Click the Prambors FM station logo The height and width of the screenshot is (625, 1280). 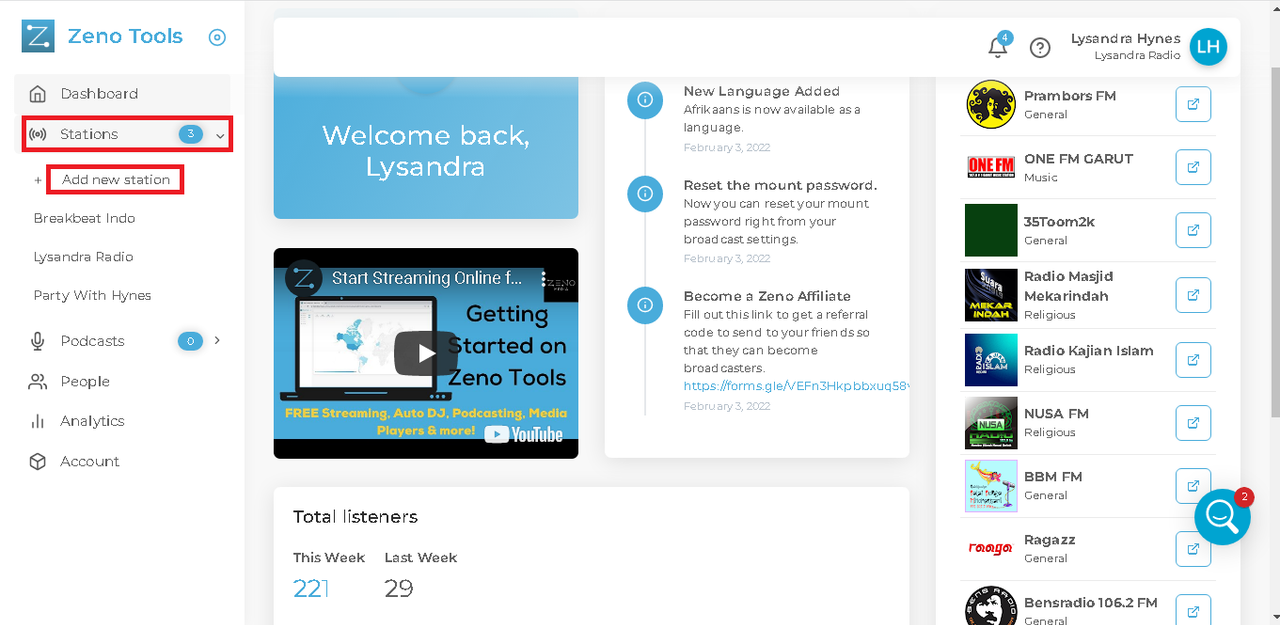[991, 104]
